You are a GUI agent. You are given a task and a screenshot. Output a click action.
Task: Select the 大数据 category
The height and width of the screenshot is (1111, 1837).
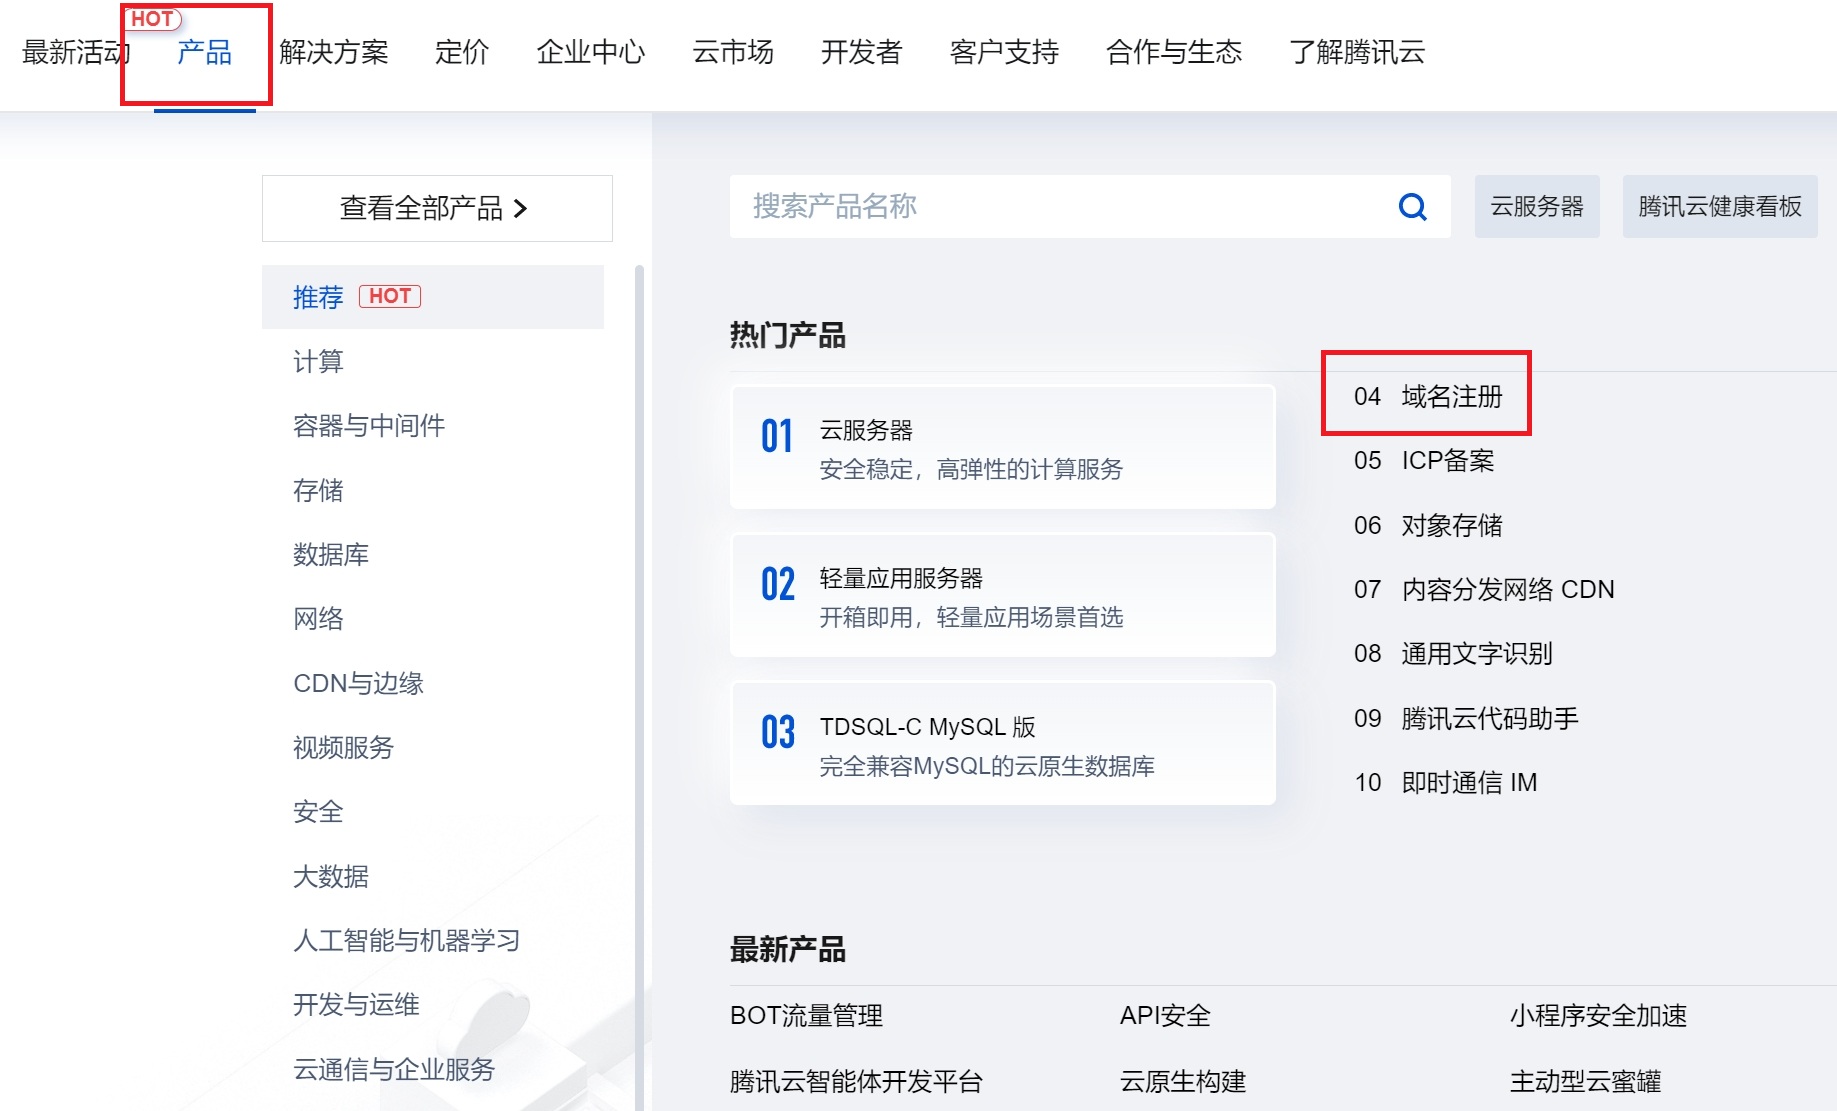click(x=331, y=876)
